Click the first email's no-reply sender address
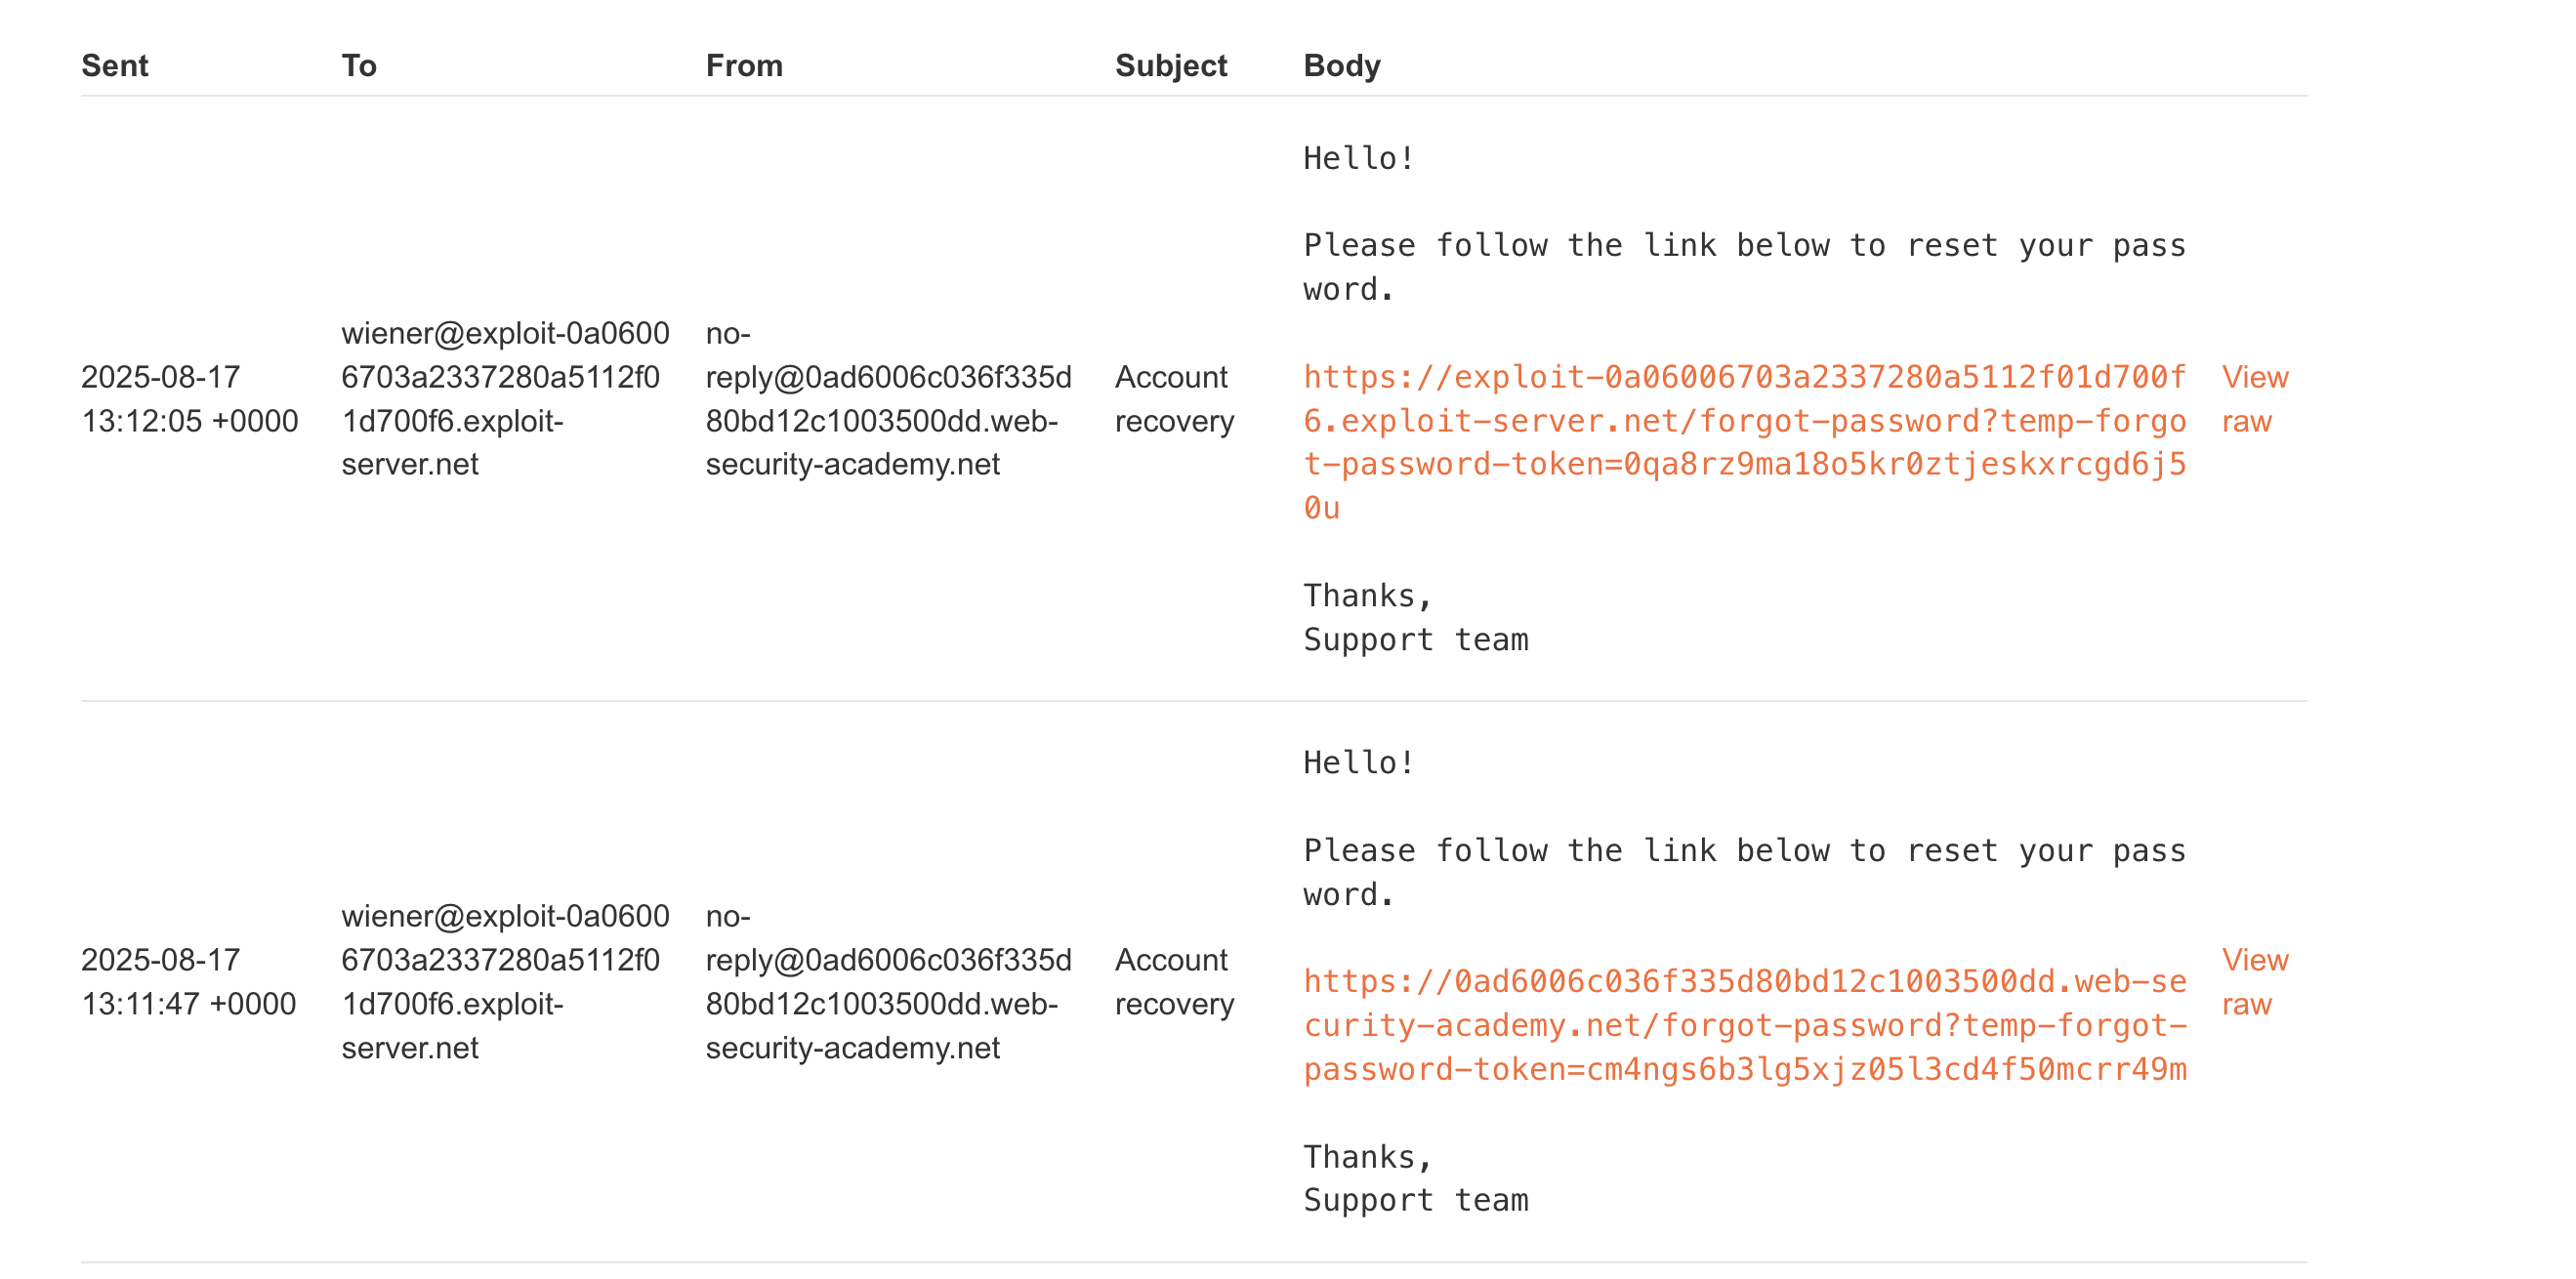Viewport: 2576px width, 1279px height. tap(888, 399)
